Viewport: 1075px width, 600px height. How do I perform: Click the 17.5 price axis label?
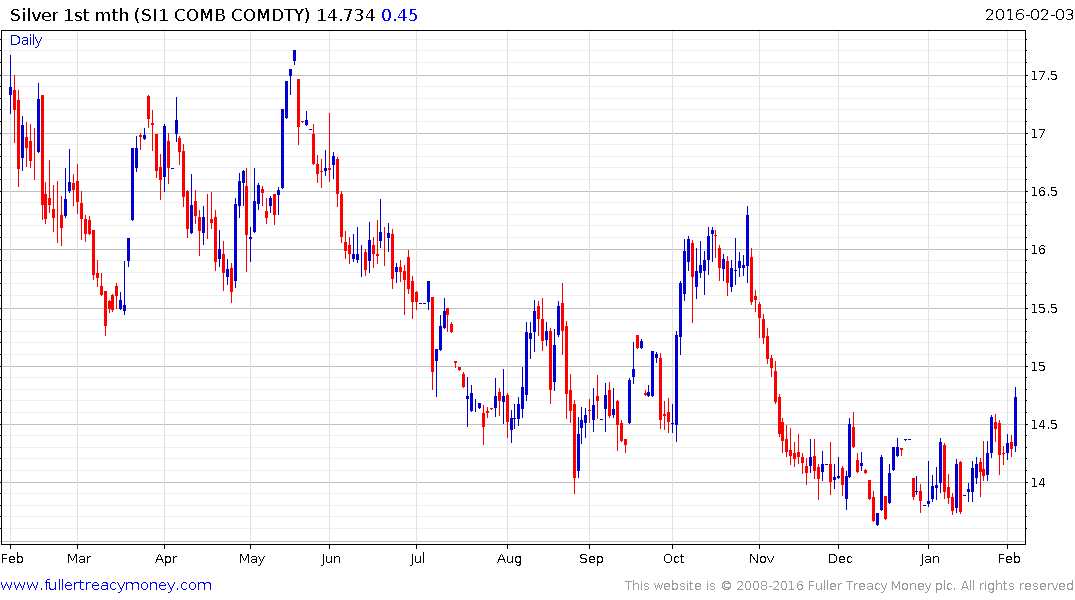[x=1044, y=75]
